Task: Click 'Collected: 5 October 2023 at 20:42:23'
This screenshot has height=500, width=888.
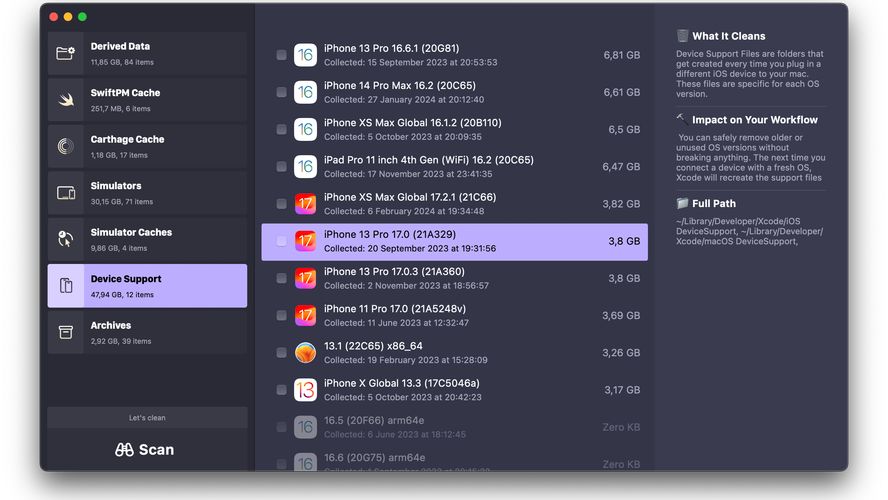Action: click(403, 398)
